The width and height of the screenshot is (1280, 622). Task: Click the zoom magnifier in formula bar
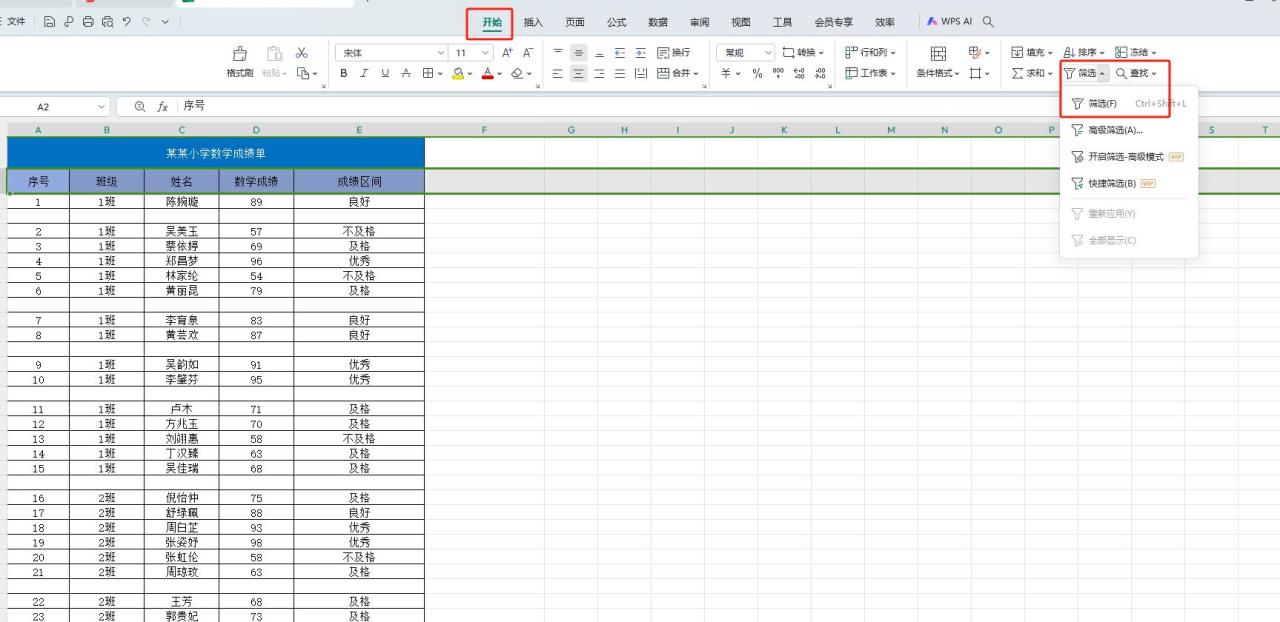coord(139,106)
